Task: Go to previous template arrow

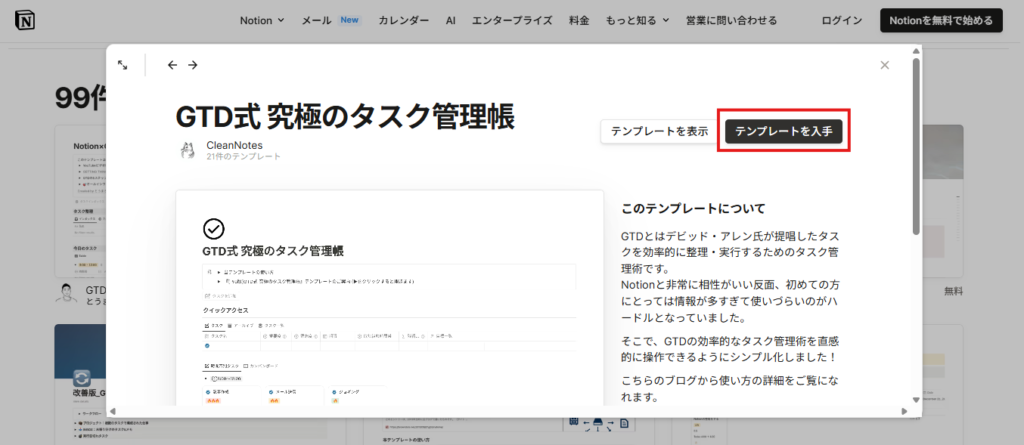Action: 172,65
